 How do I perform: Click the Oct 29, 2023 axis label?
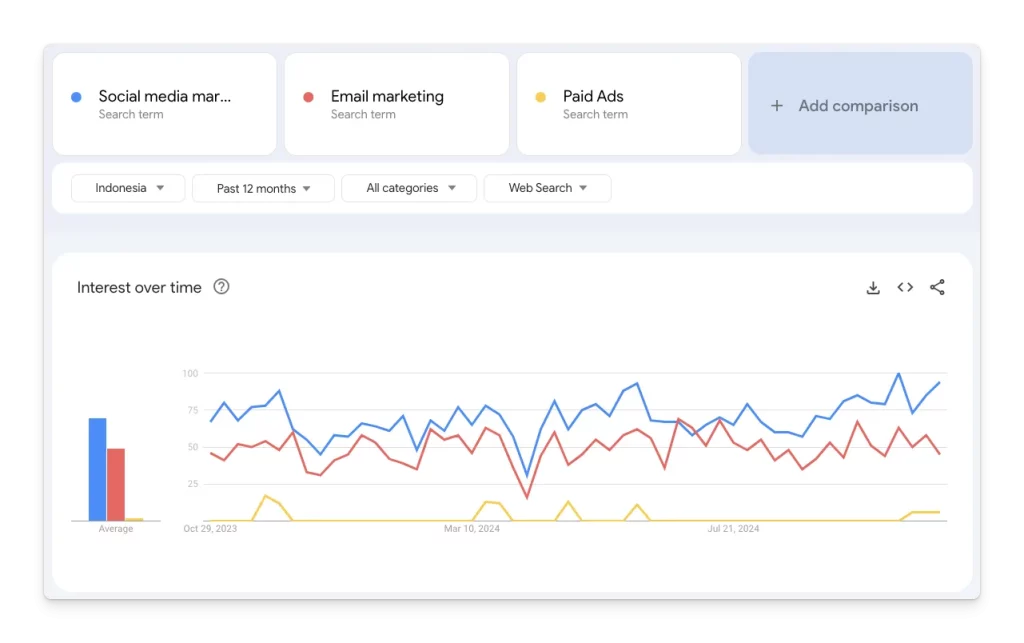click(x=210, y=529)
